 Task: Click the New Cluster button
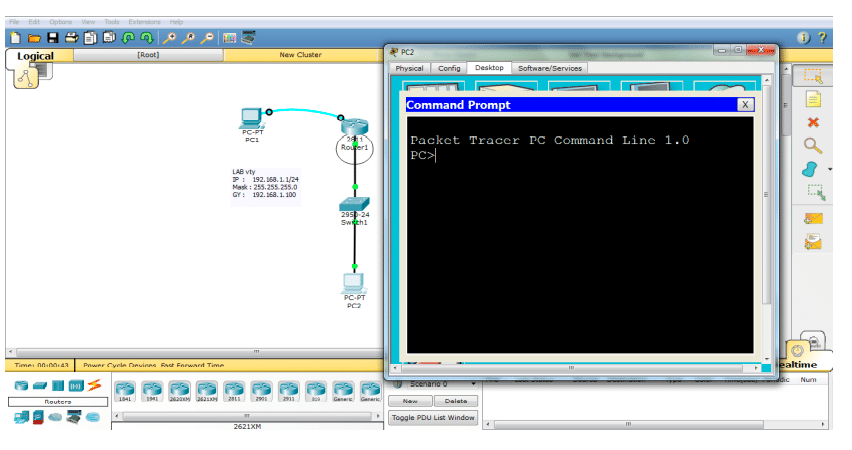pos(300,55)
